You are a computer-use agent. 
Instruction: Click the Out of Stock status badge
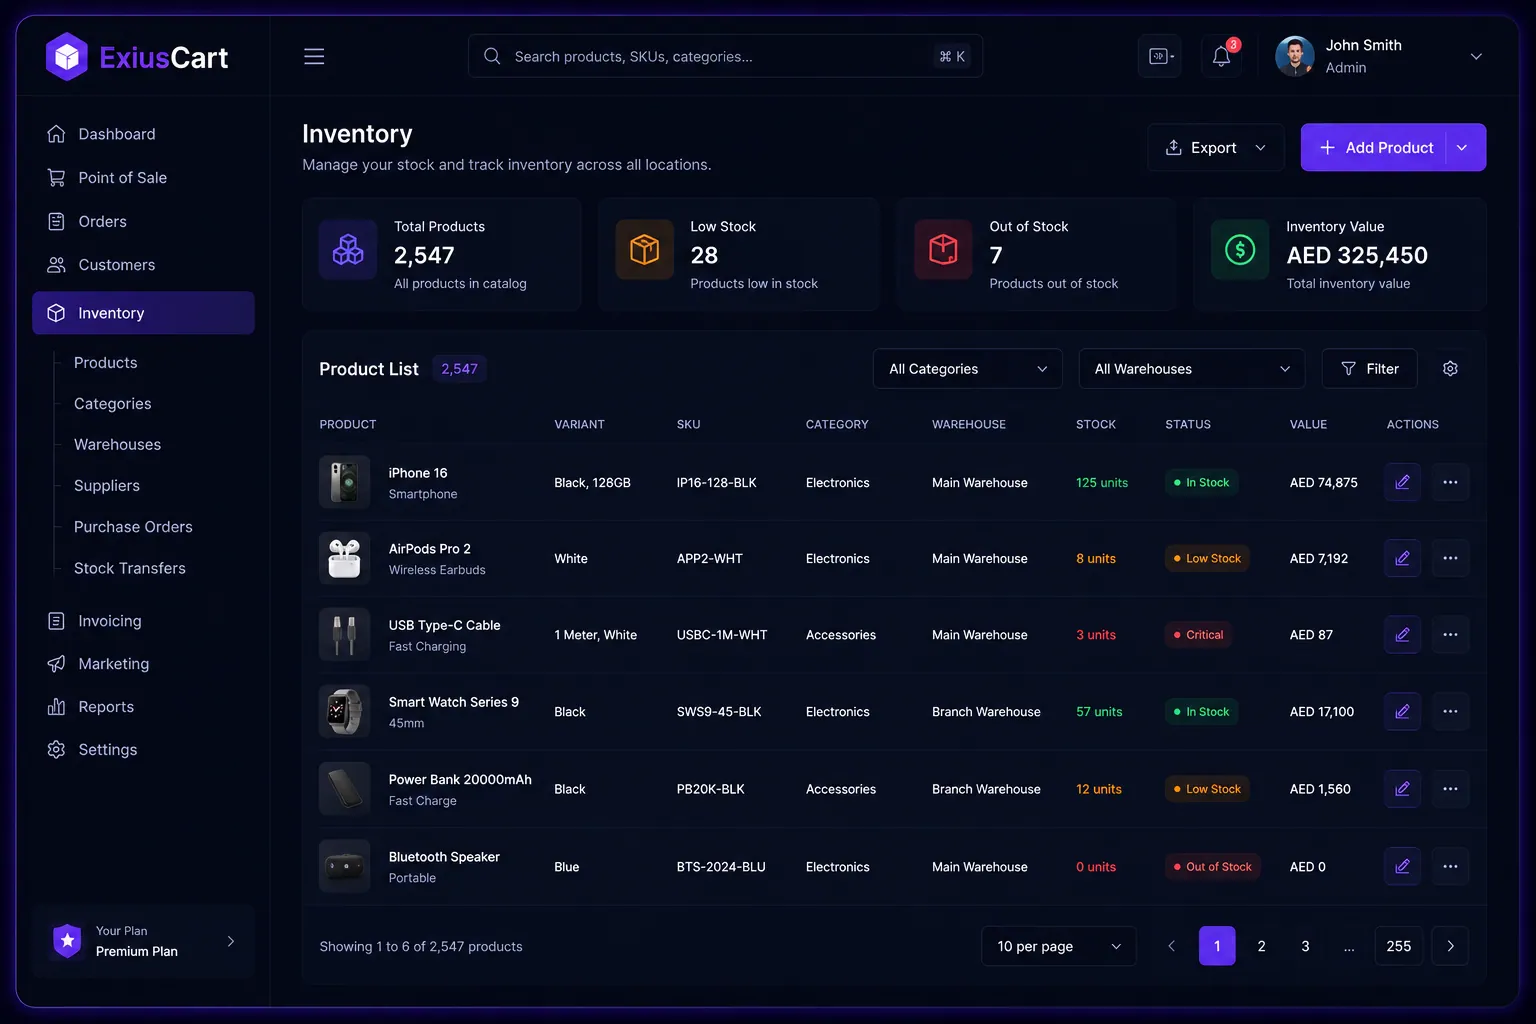(1213, 867)
